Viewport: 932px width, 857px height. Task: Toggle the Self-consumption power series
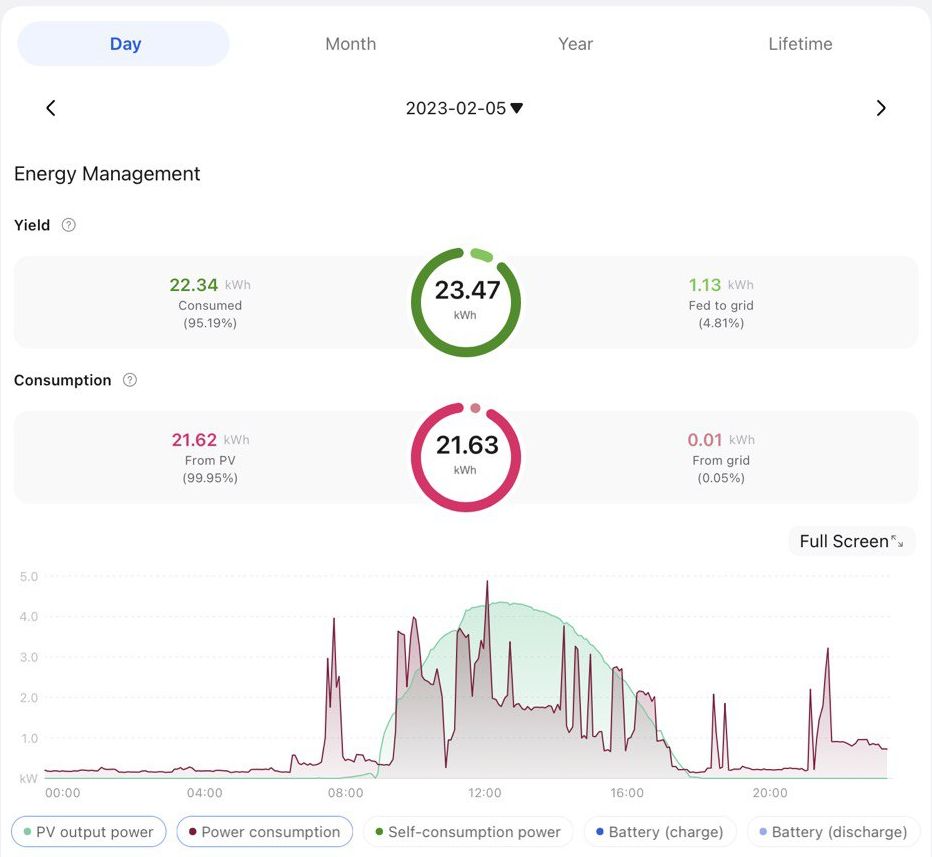point(468,832)
